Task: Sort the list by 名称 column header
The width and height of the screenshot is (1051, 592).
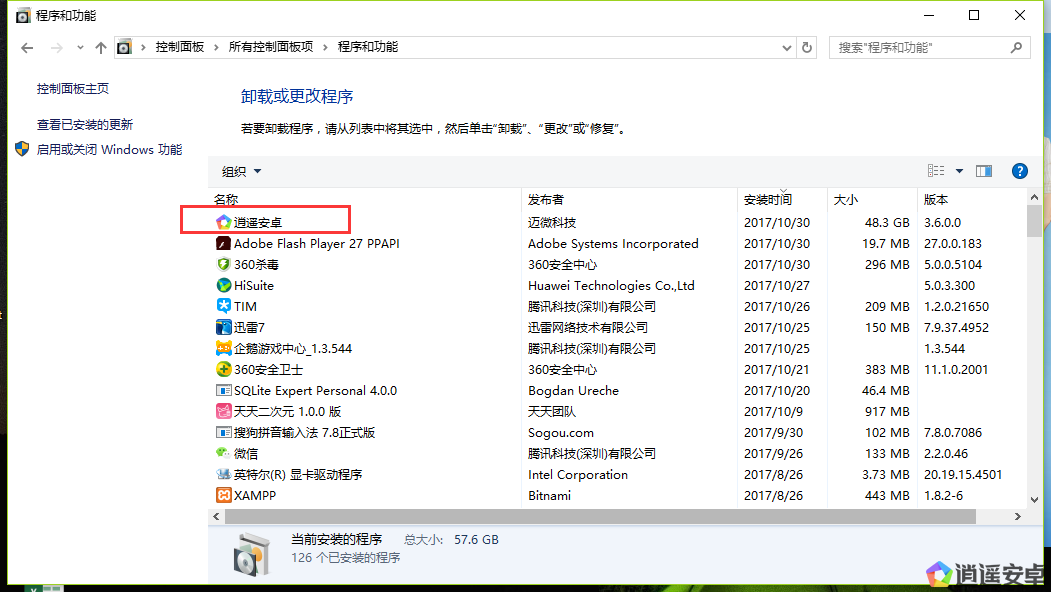Action: click(x=227, y=199)
